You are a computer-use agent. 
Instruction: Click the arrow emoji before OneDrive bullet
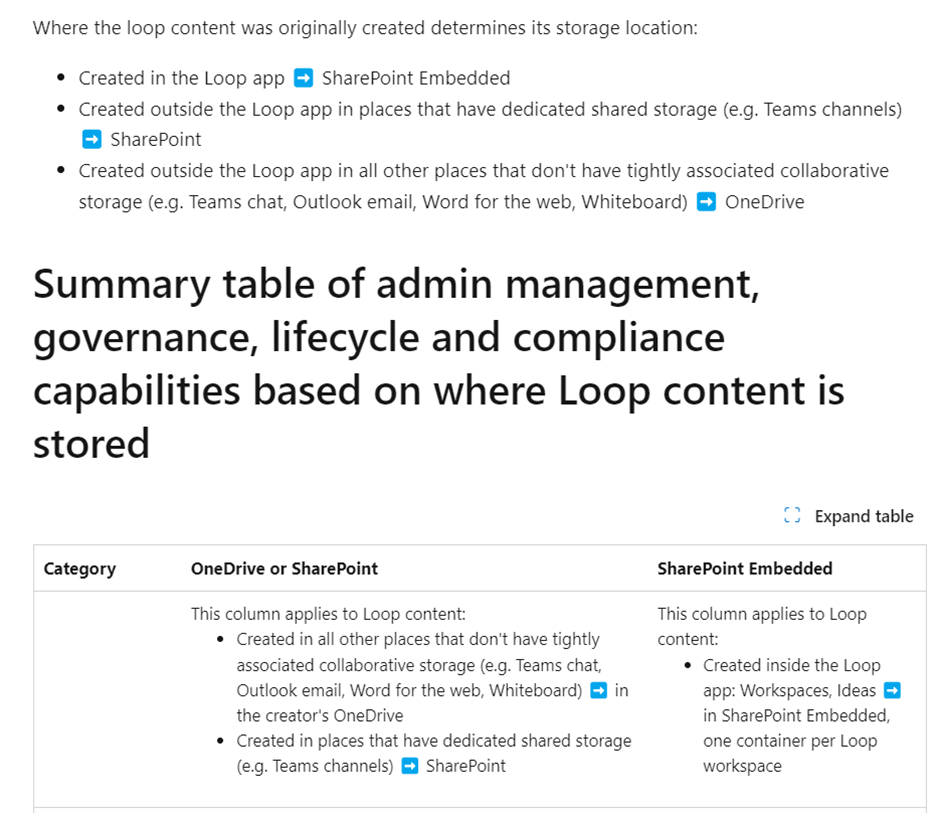[x=706, y=201]
